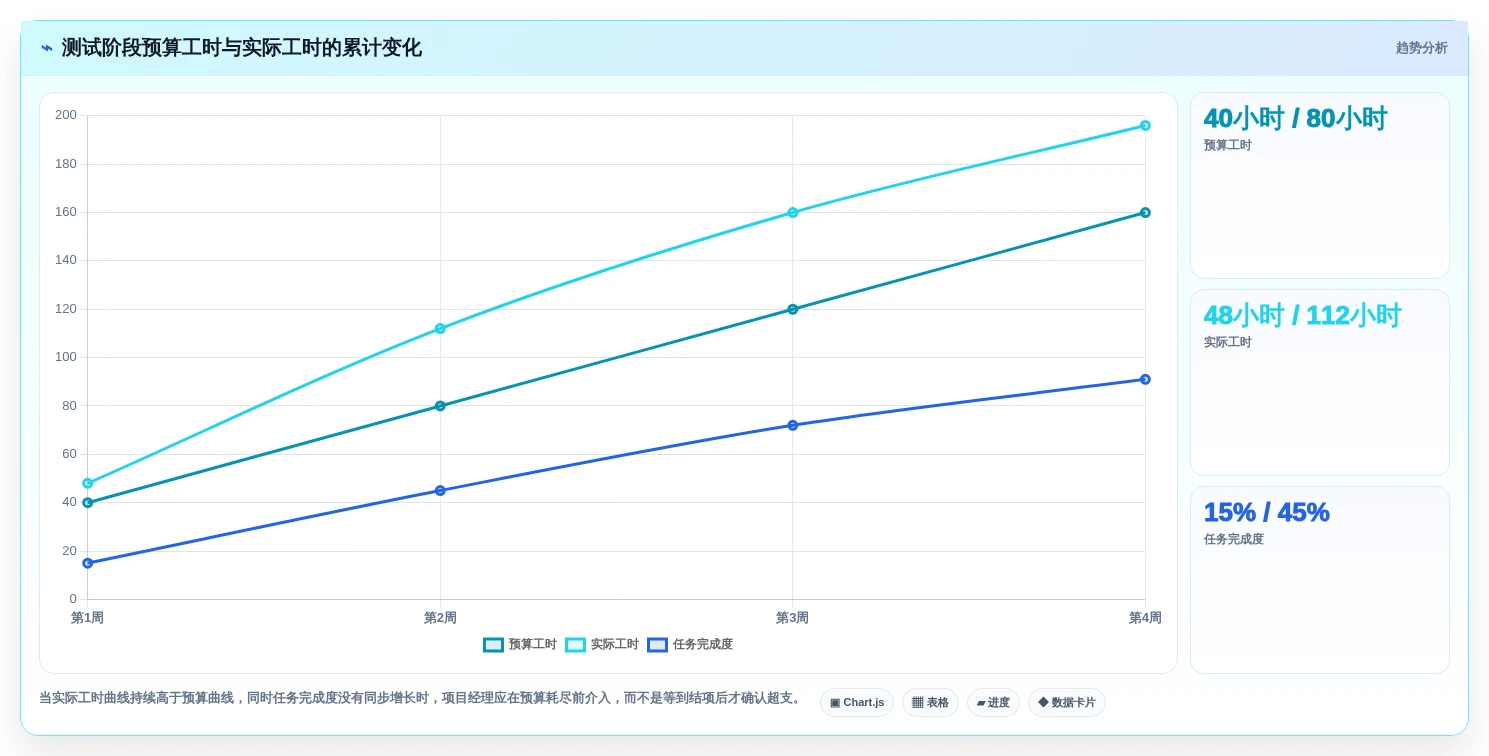Select the 第1周 point on the 实际工时 line
Screen dimensions: 1489x756
tap(88, 484)
